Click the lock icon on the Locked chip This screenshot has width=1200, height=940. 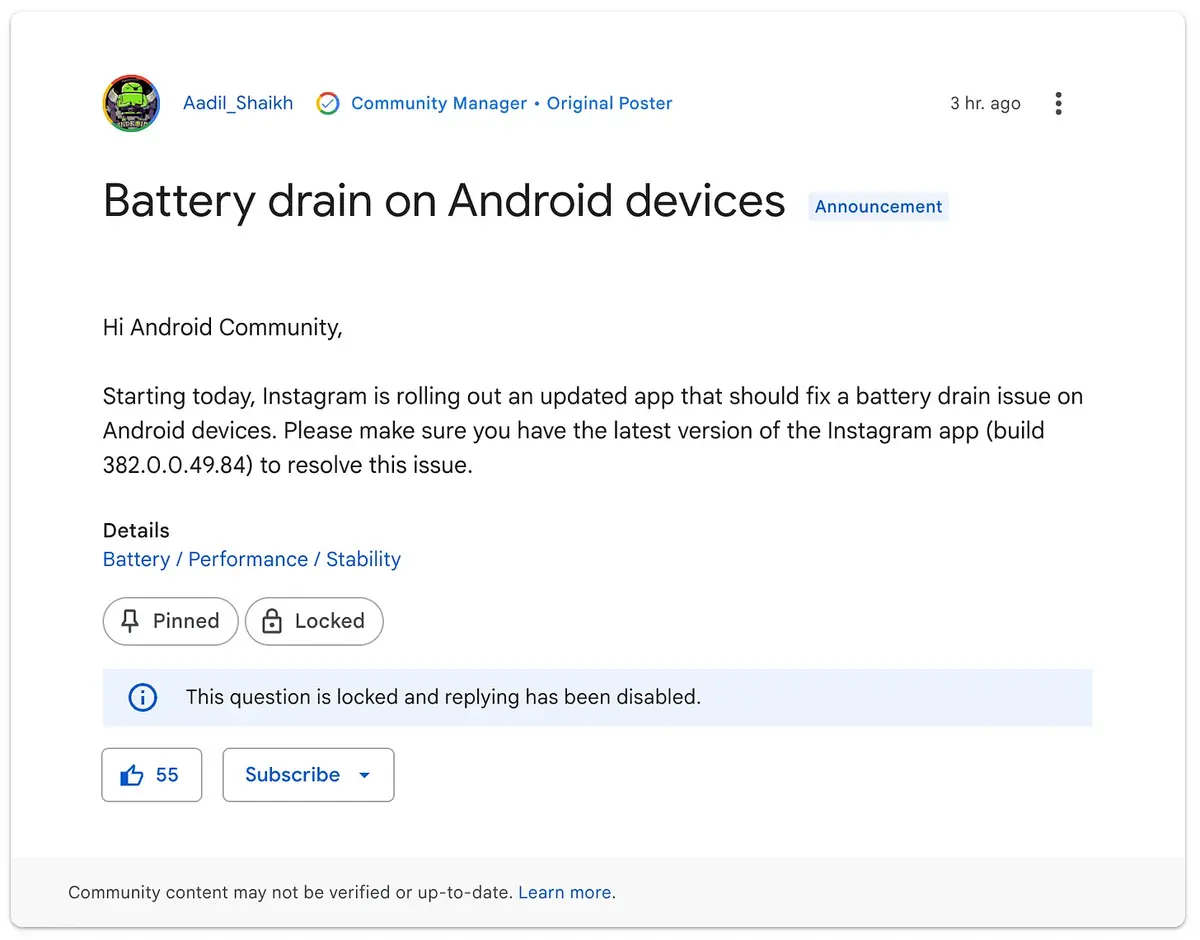point(271,621)
